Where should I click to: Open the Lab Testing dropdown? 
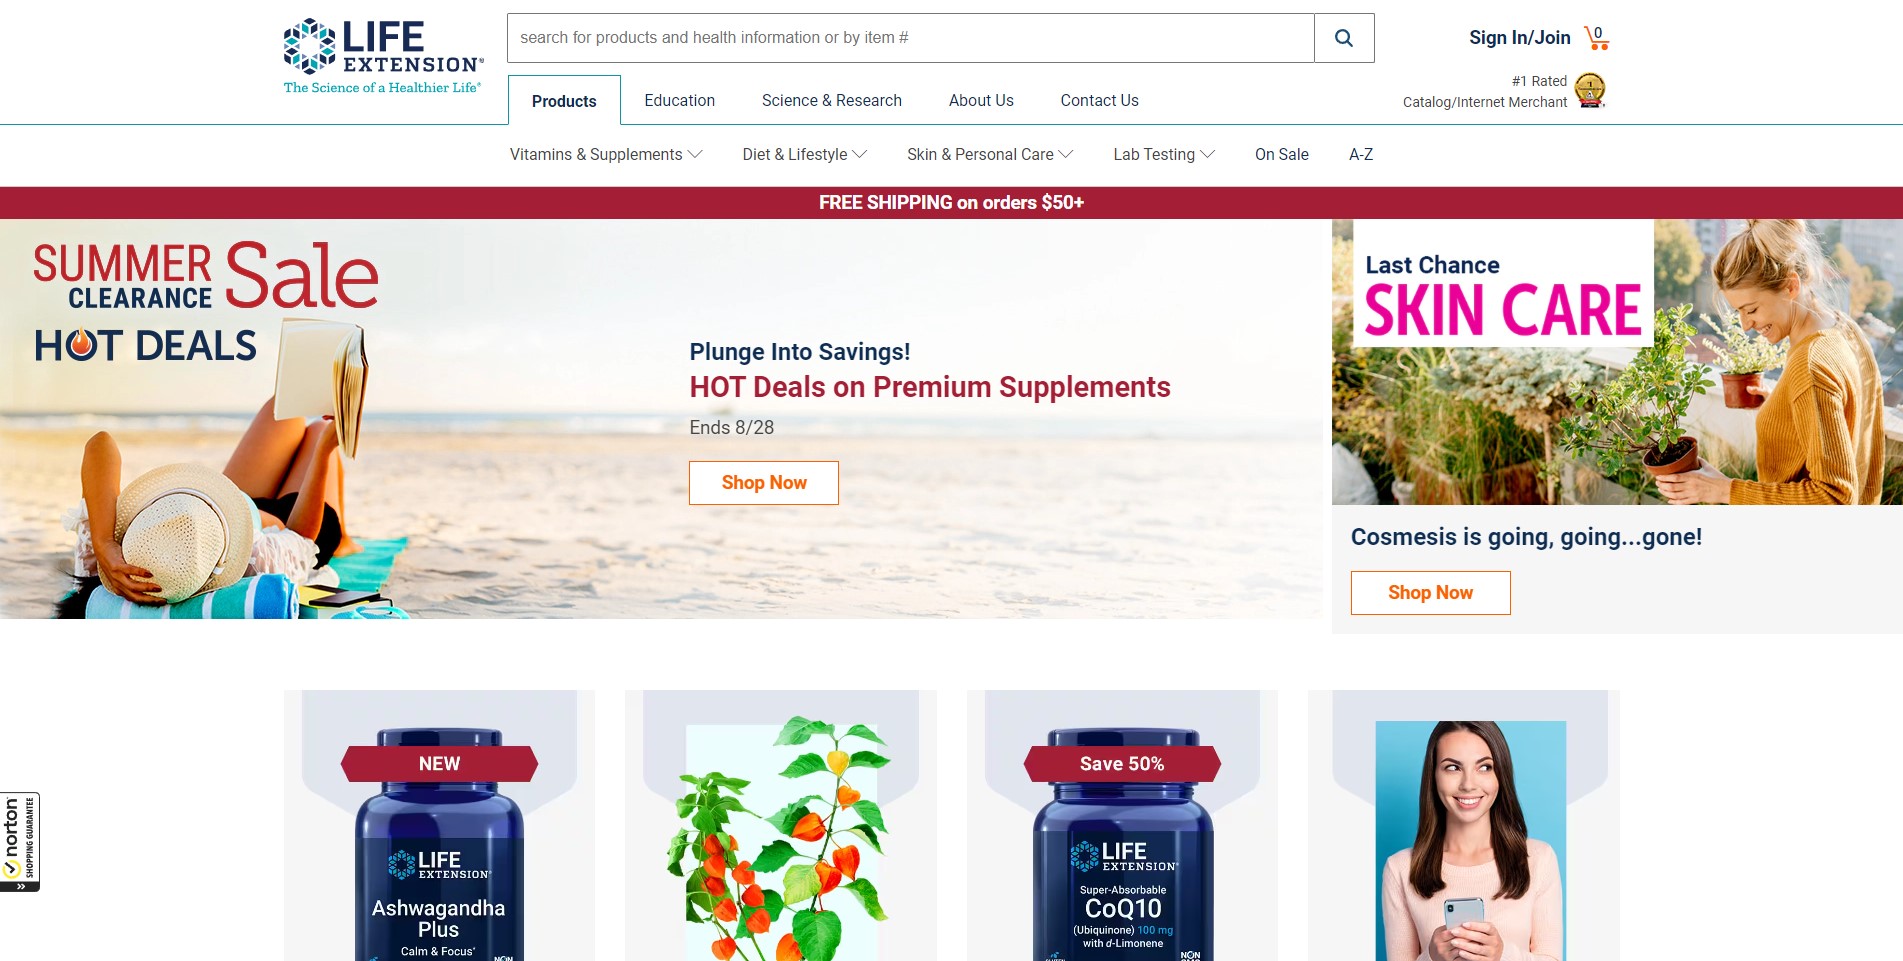1164,154
